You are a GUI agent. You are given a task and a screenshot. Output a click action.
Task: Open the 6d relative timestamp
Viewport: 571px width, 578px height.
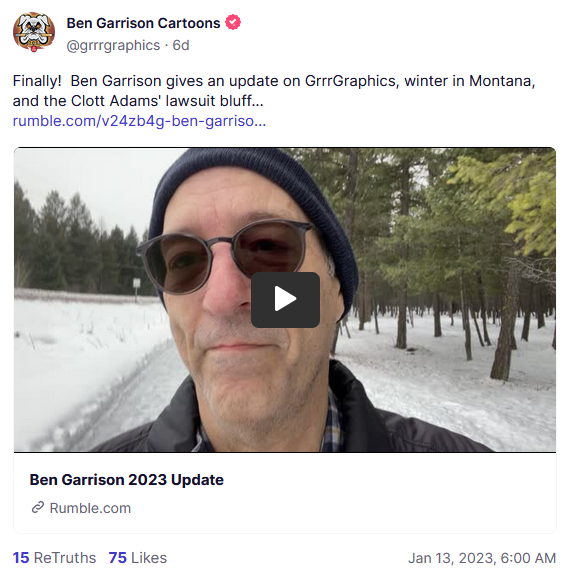(181, 45)
